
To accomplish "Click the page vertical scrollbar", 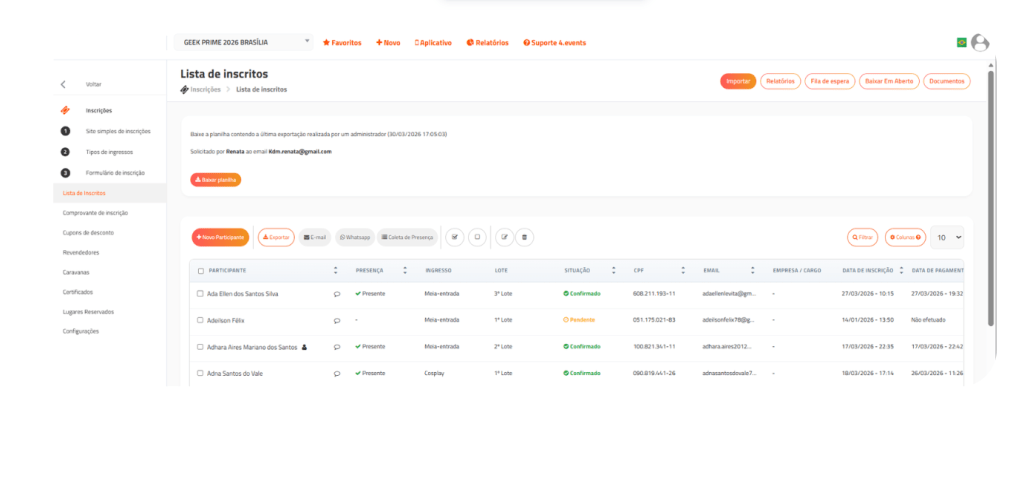I will 990,200.
